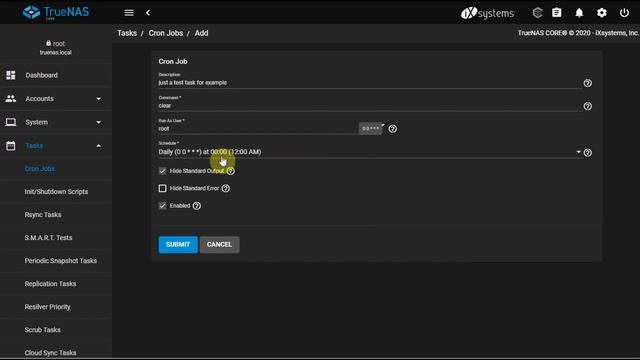Viewport: 640px width, 360px height.
Task: Click the Tasks calendar icon
Action: coord(11,146)
